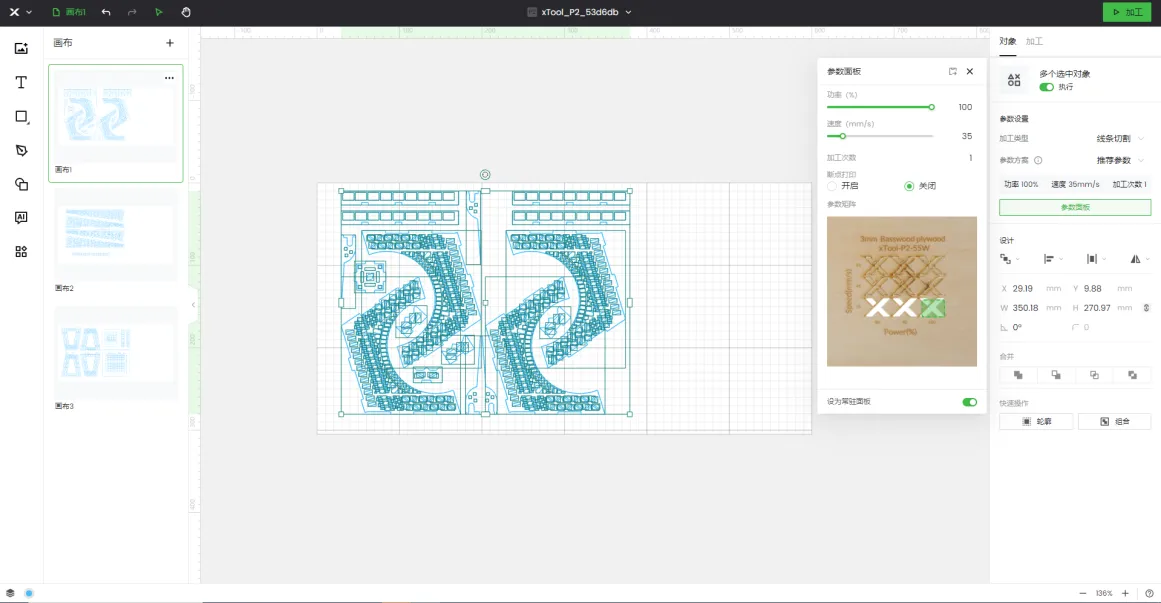Click the 轮廓 outline button
Viewport: 1161px width, 603px height.
click(x=1036, y=422)
